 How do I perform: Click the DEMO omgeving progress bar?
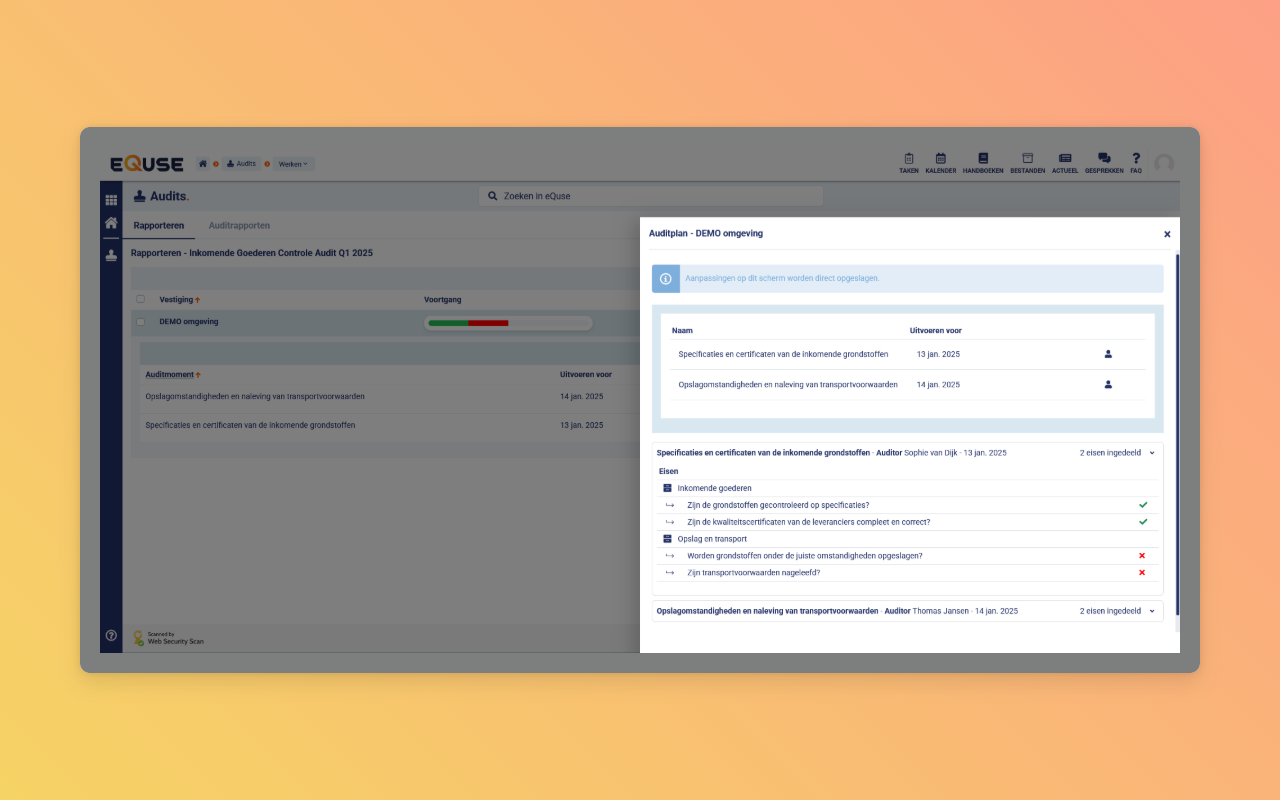coord(508,323)
